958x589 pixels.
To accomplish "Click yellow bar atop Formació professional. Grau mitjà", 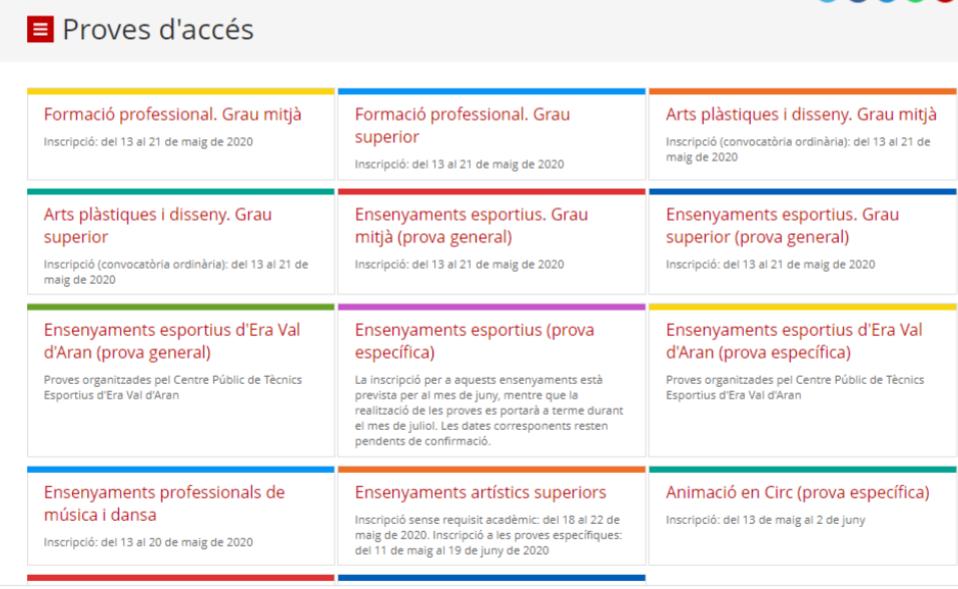I will point(181,91).
